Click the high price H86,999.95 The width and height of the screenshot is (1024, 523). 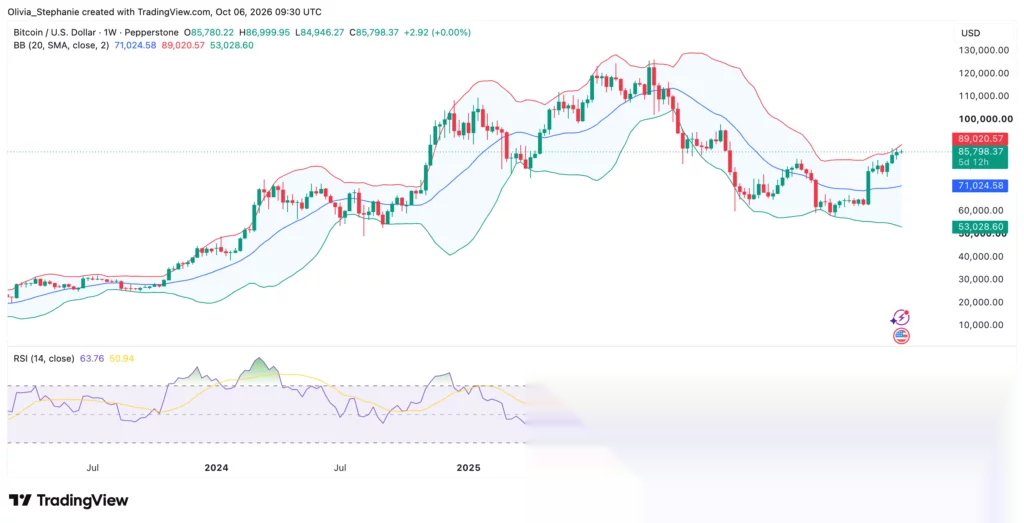coord(264,32)
